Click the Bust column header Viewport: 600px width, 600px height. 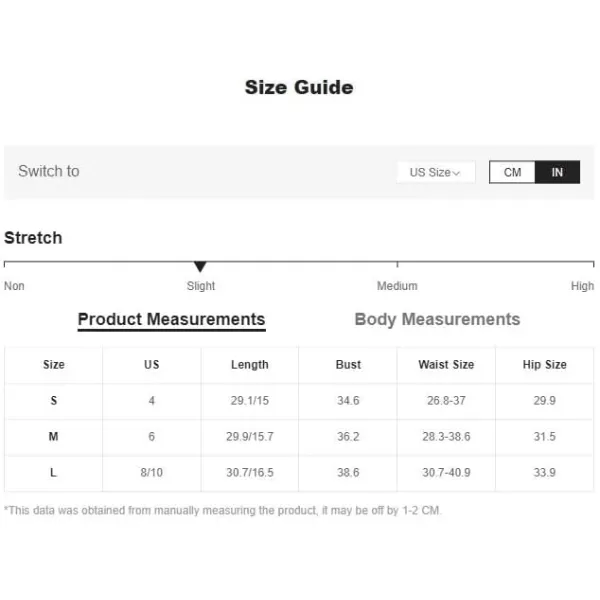348,365
